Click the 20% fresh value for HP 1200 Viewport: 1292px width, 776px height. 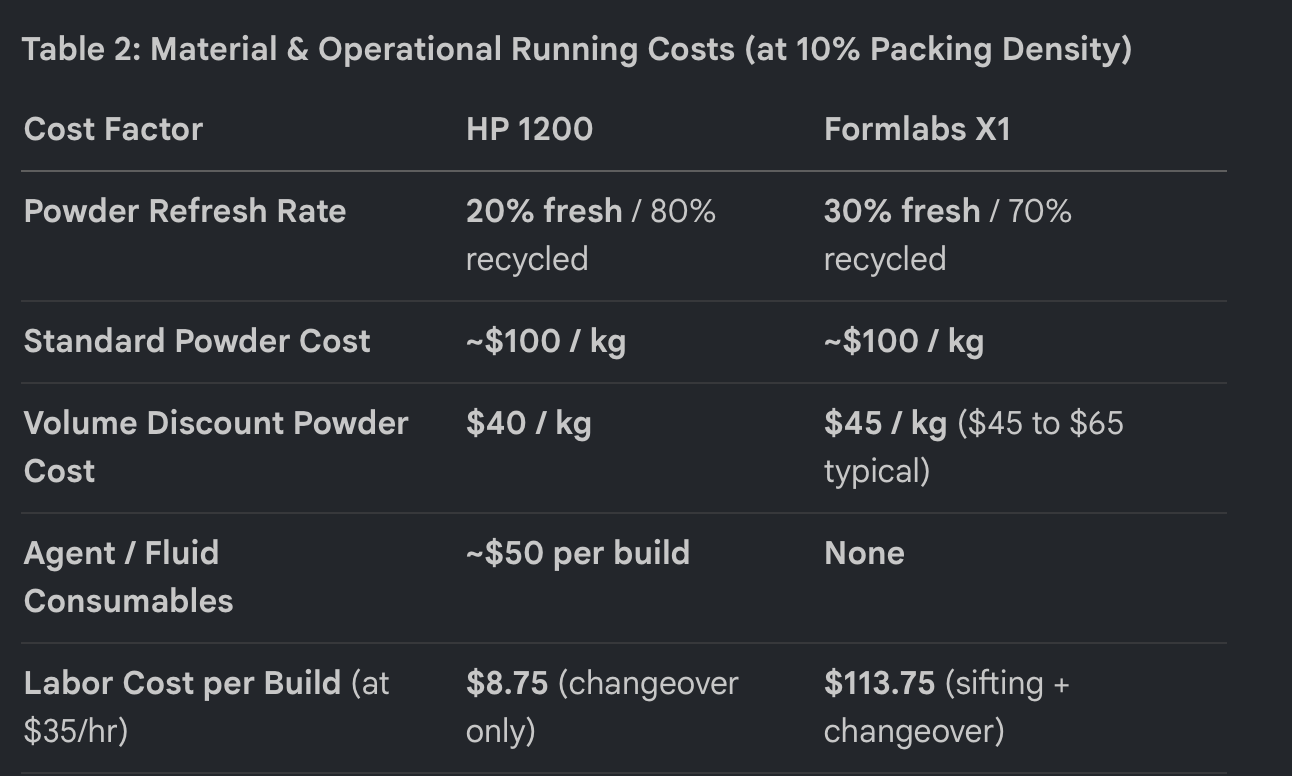[544, 211]
